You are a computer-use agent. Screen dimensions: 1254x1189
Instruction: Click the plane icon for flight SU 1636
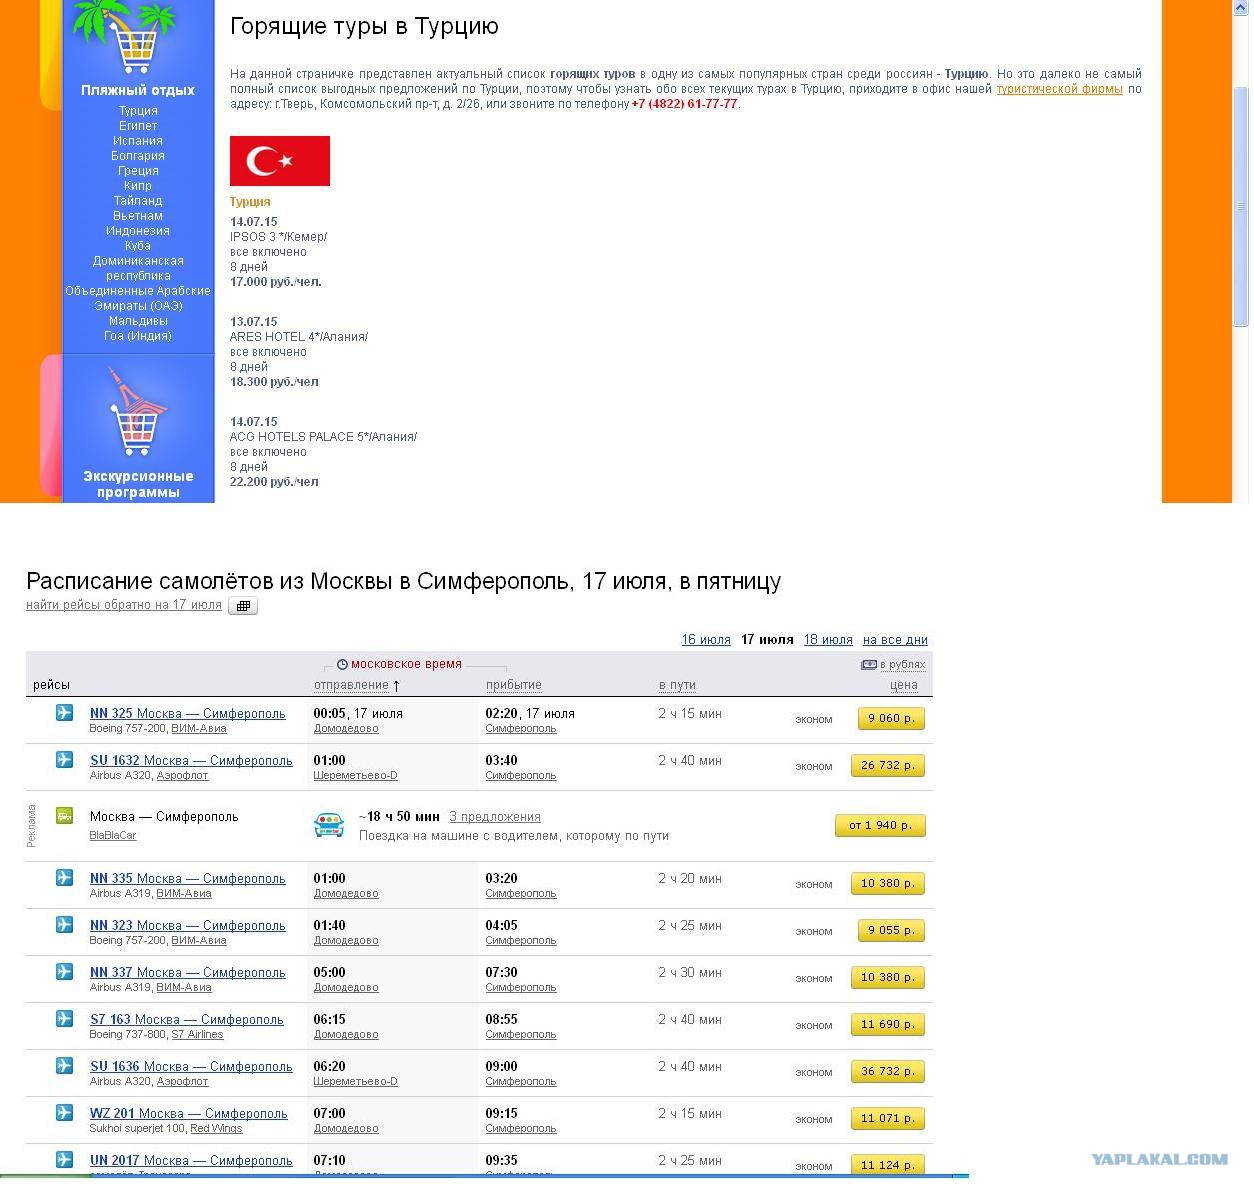click(x=65, y=1066)
